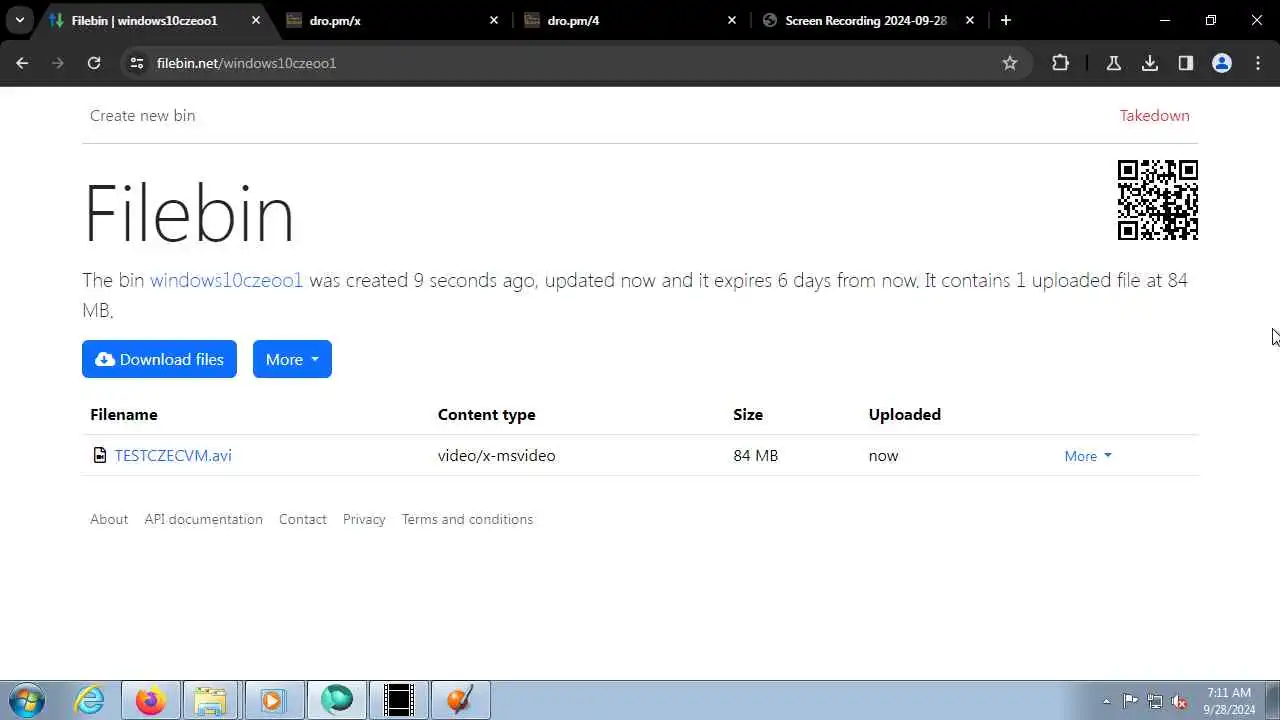The image size is (1280, 720).
Task: View site information icon in address bar
Action: 137,63
